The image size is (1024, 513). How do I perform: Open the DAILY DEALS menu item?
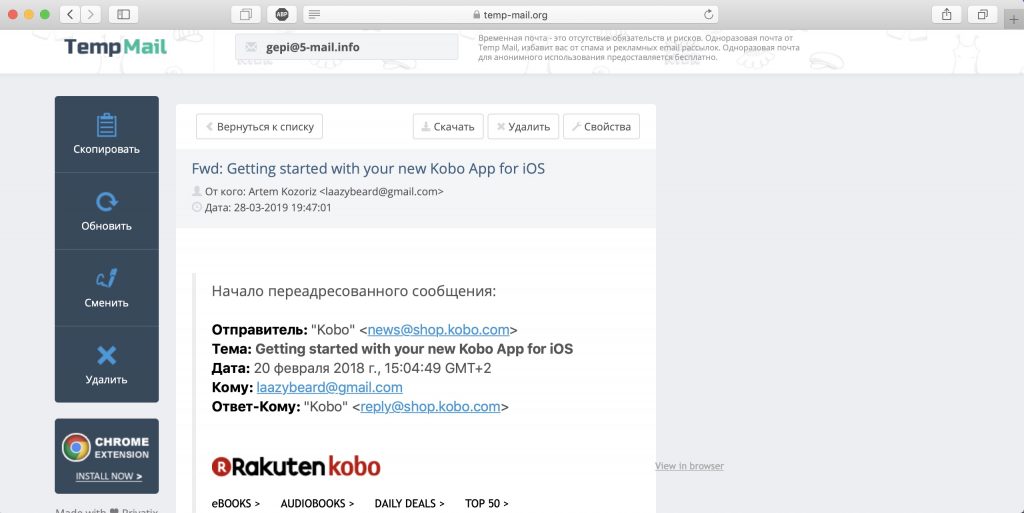tap(409, 503)
